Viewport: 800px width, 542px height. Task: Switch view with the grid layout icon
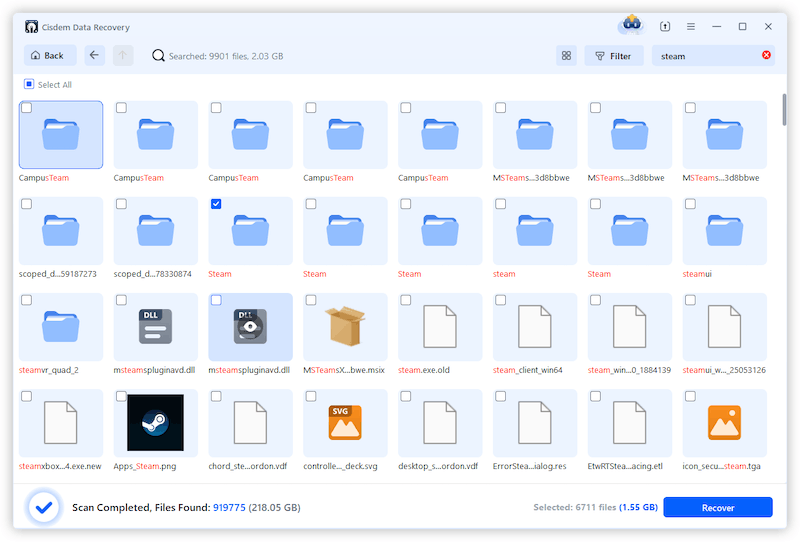tap(566, 56)
